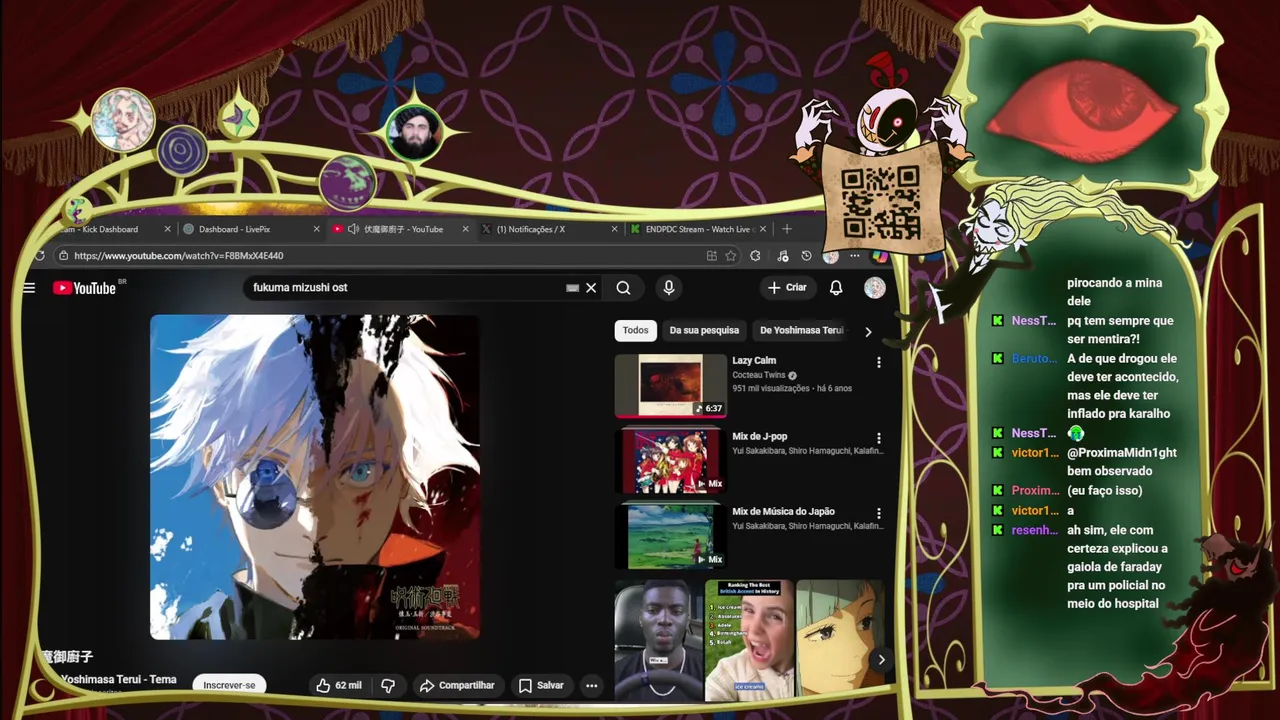Open a new browser tab
Viewport: 1280px width, 720px height.
pos(786,229)
